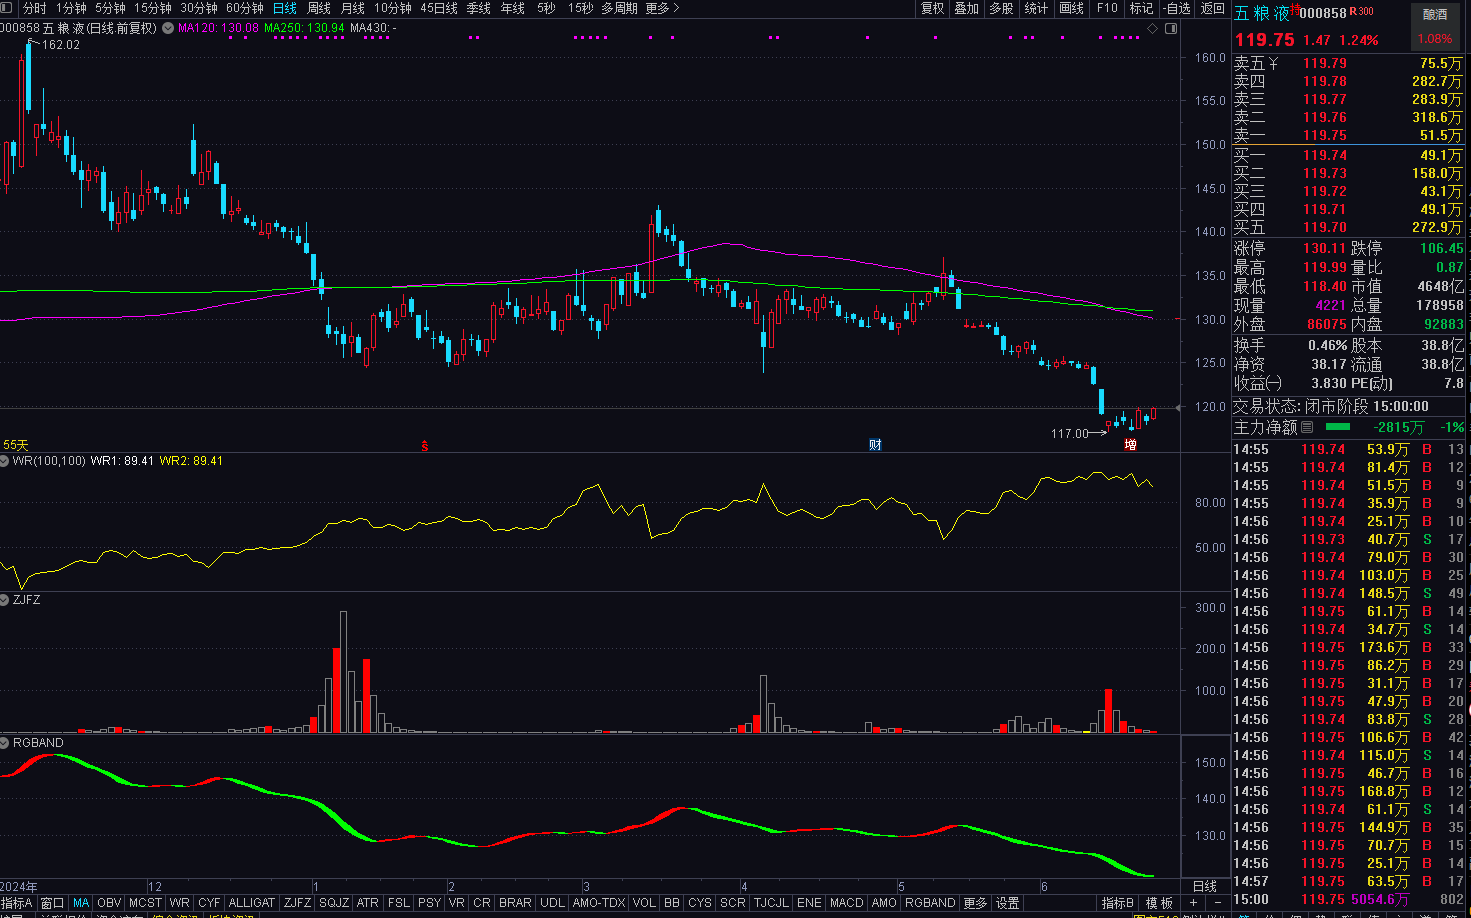
Task: Select the MACD indicator tab
Action: 846,903
